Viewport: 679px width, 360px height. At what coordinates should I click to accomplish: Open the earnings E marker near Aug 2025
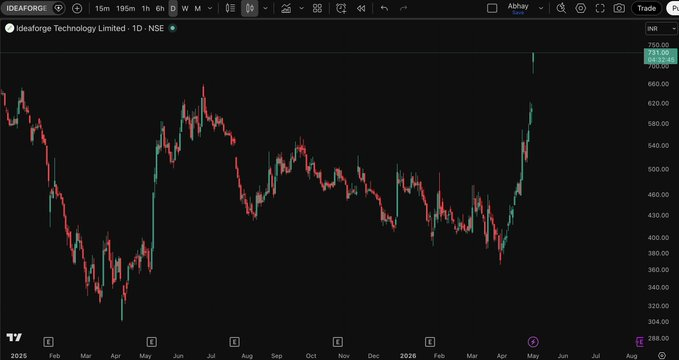234,342
